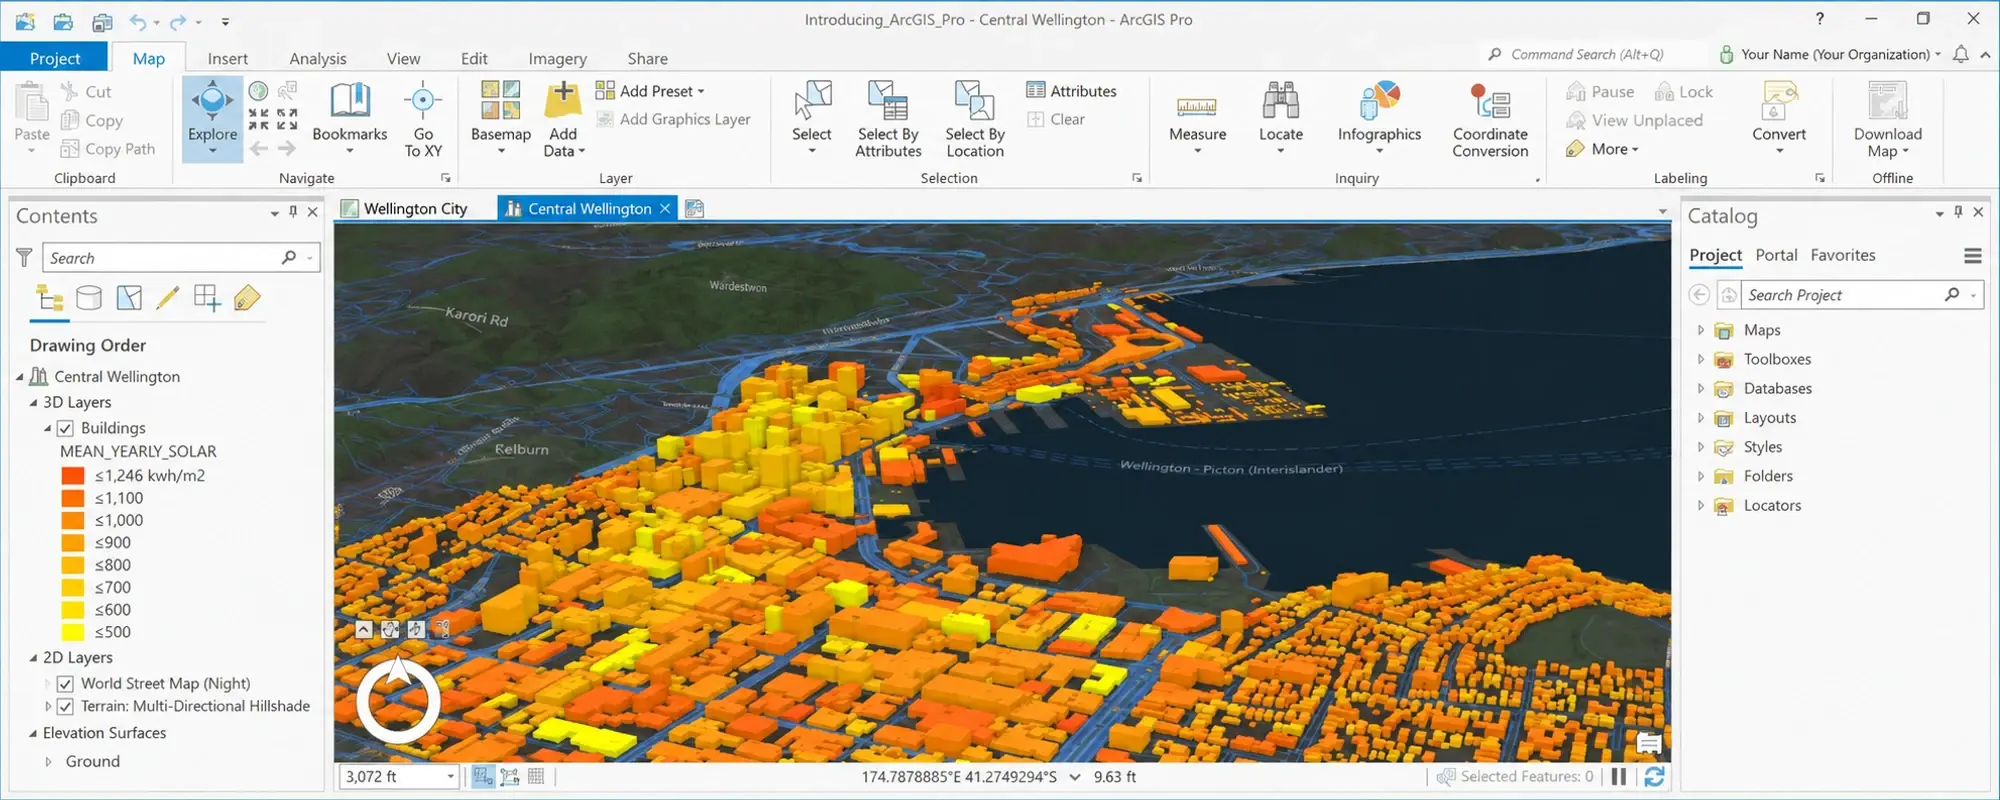Toggle World Street Map (Night) checkbox

[x=66, y=684]
